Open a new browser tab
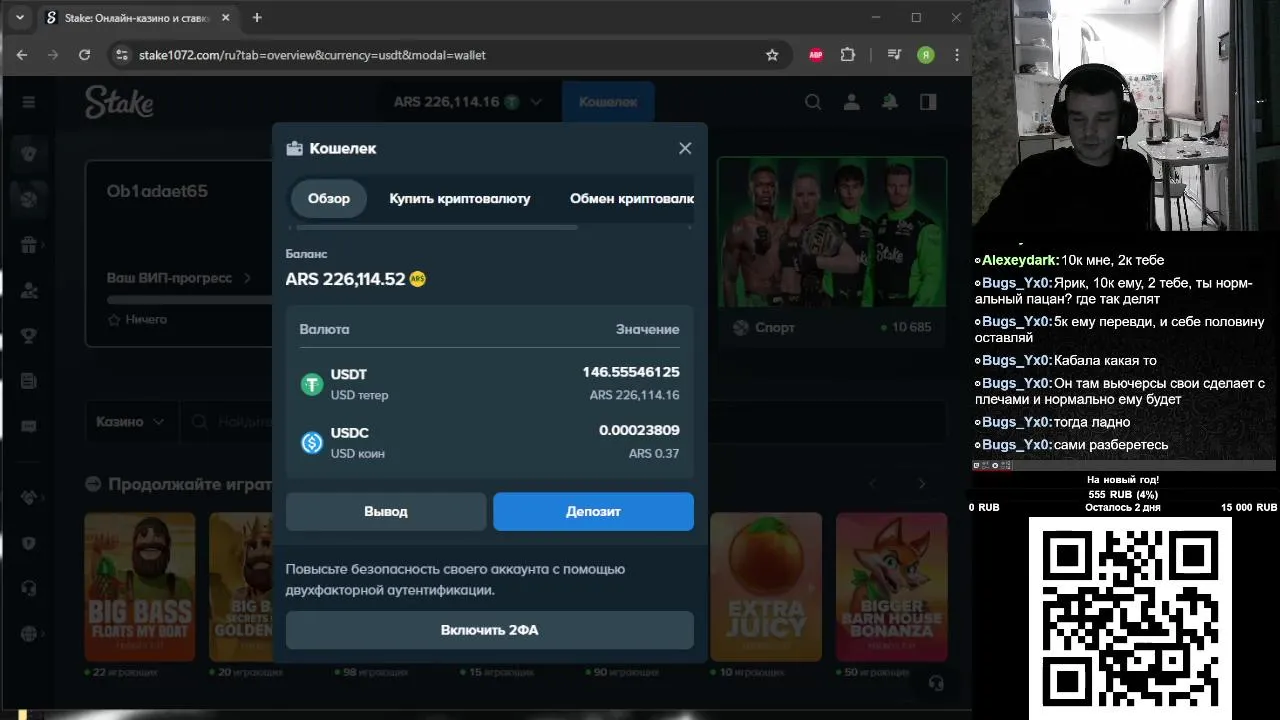Image resolution: width=1280 pixels, height=720 pixels. tap(257, 18)
